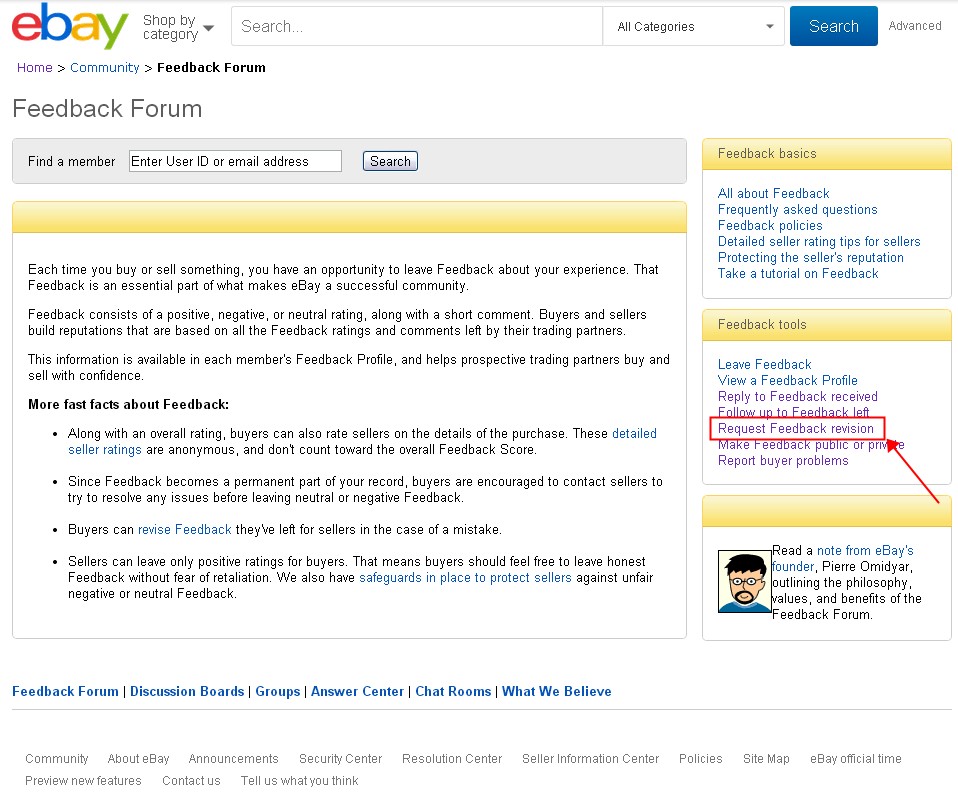Viewport: 958px width, 795px height.
Task: Open Discussion Boards in the bottom navigation
Action: (187, 691)
